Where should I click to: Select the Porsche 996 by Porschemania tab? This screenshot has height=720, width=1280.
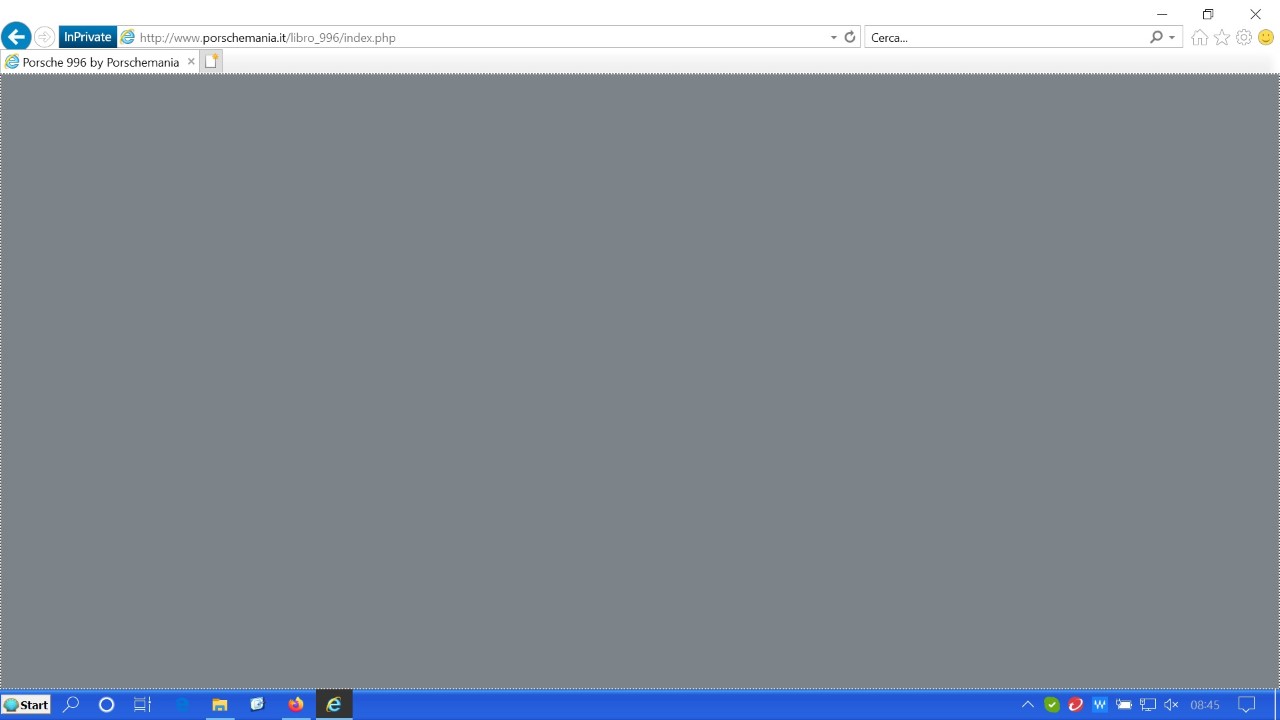[x=100, y=62]
